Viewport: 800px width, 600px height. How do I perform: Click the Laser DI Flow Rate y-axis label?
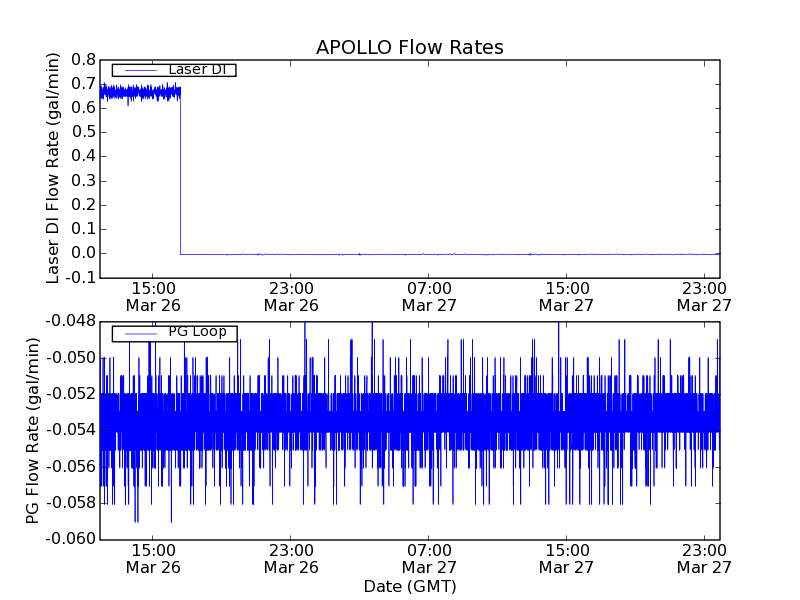pos(55,168)
